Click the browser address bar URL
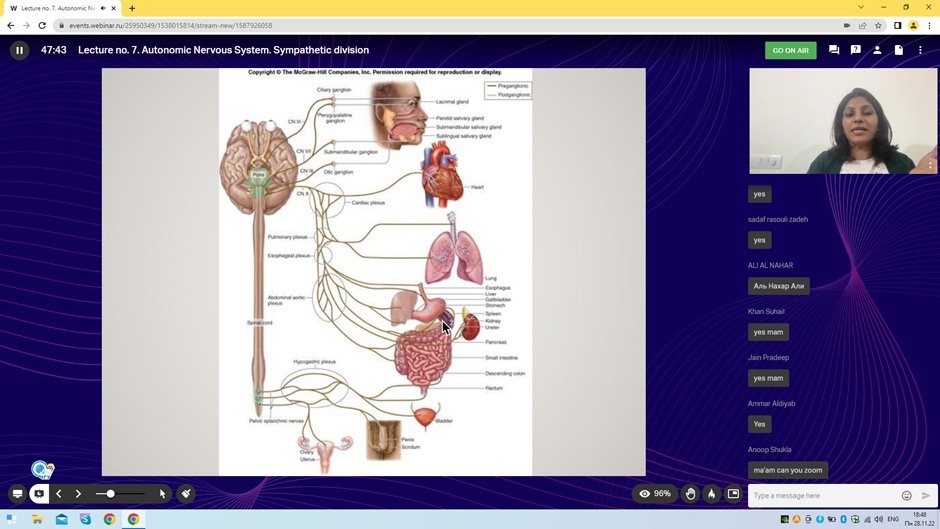Viewport: 940px width, 529px height. point(170,26)
